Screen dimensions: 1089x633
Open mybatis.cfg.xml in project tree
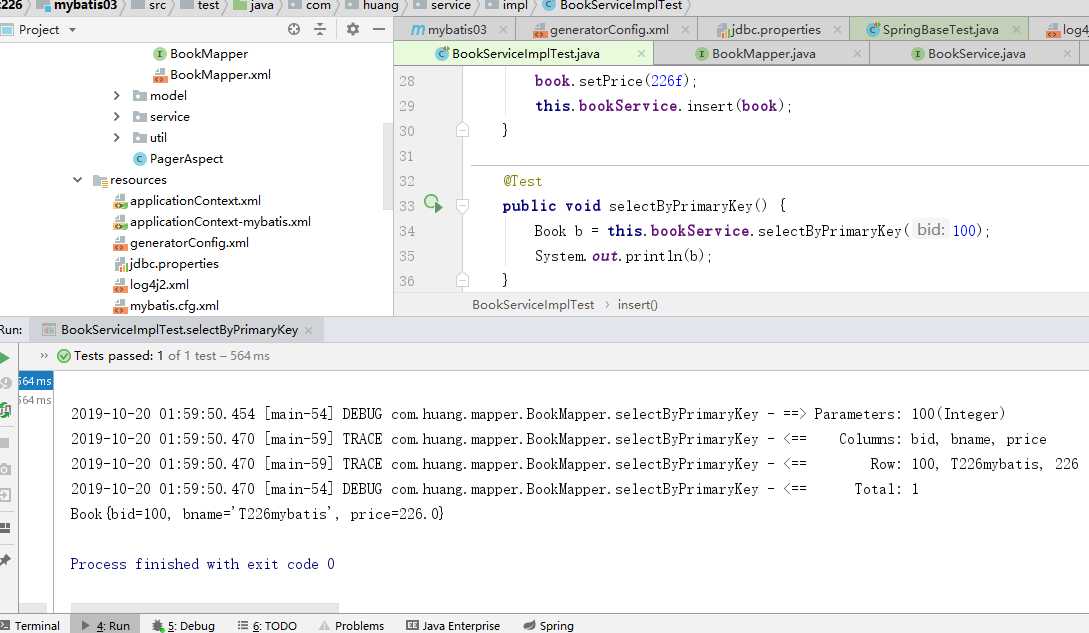point(166,305)
